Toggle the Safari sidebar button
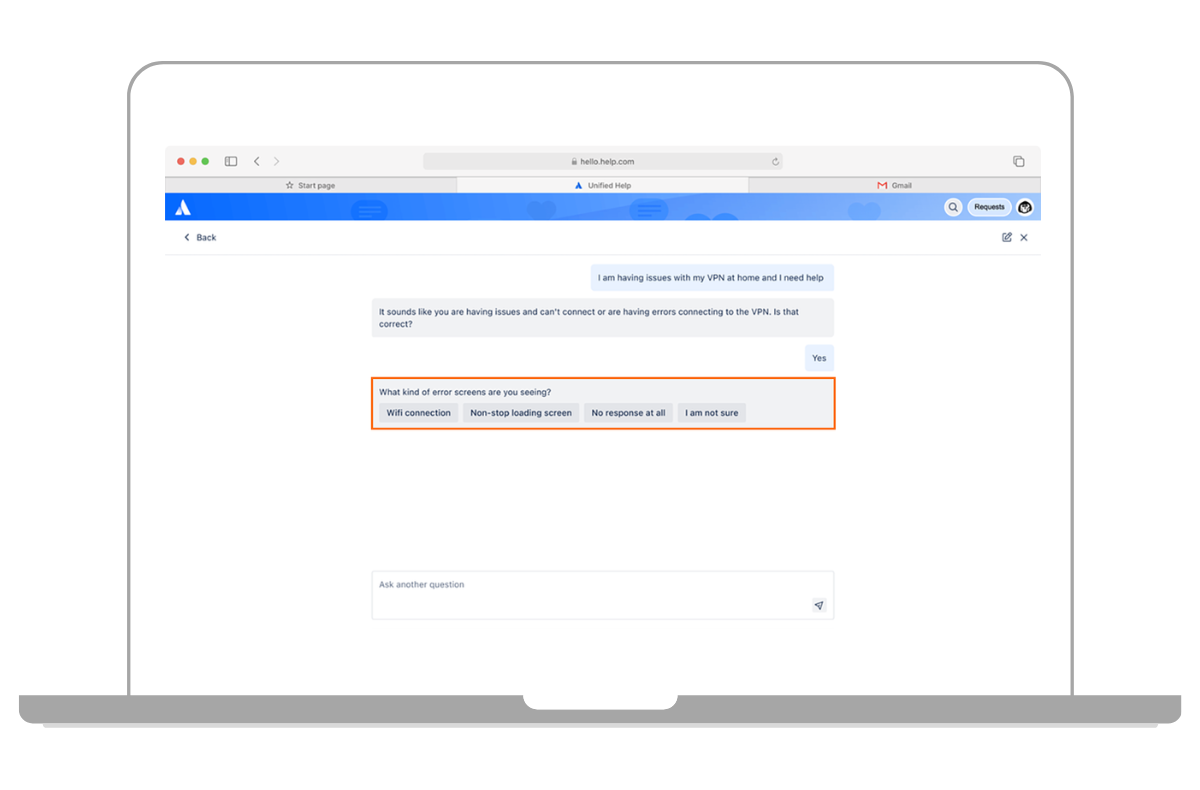 click(x=231, y=161)
